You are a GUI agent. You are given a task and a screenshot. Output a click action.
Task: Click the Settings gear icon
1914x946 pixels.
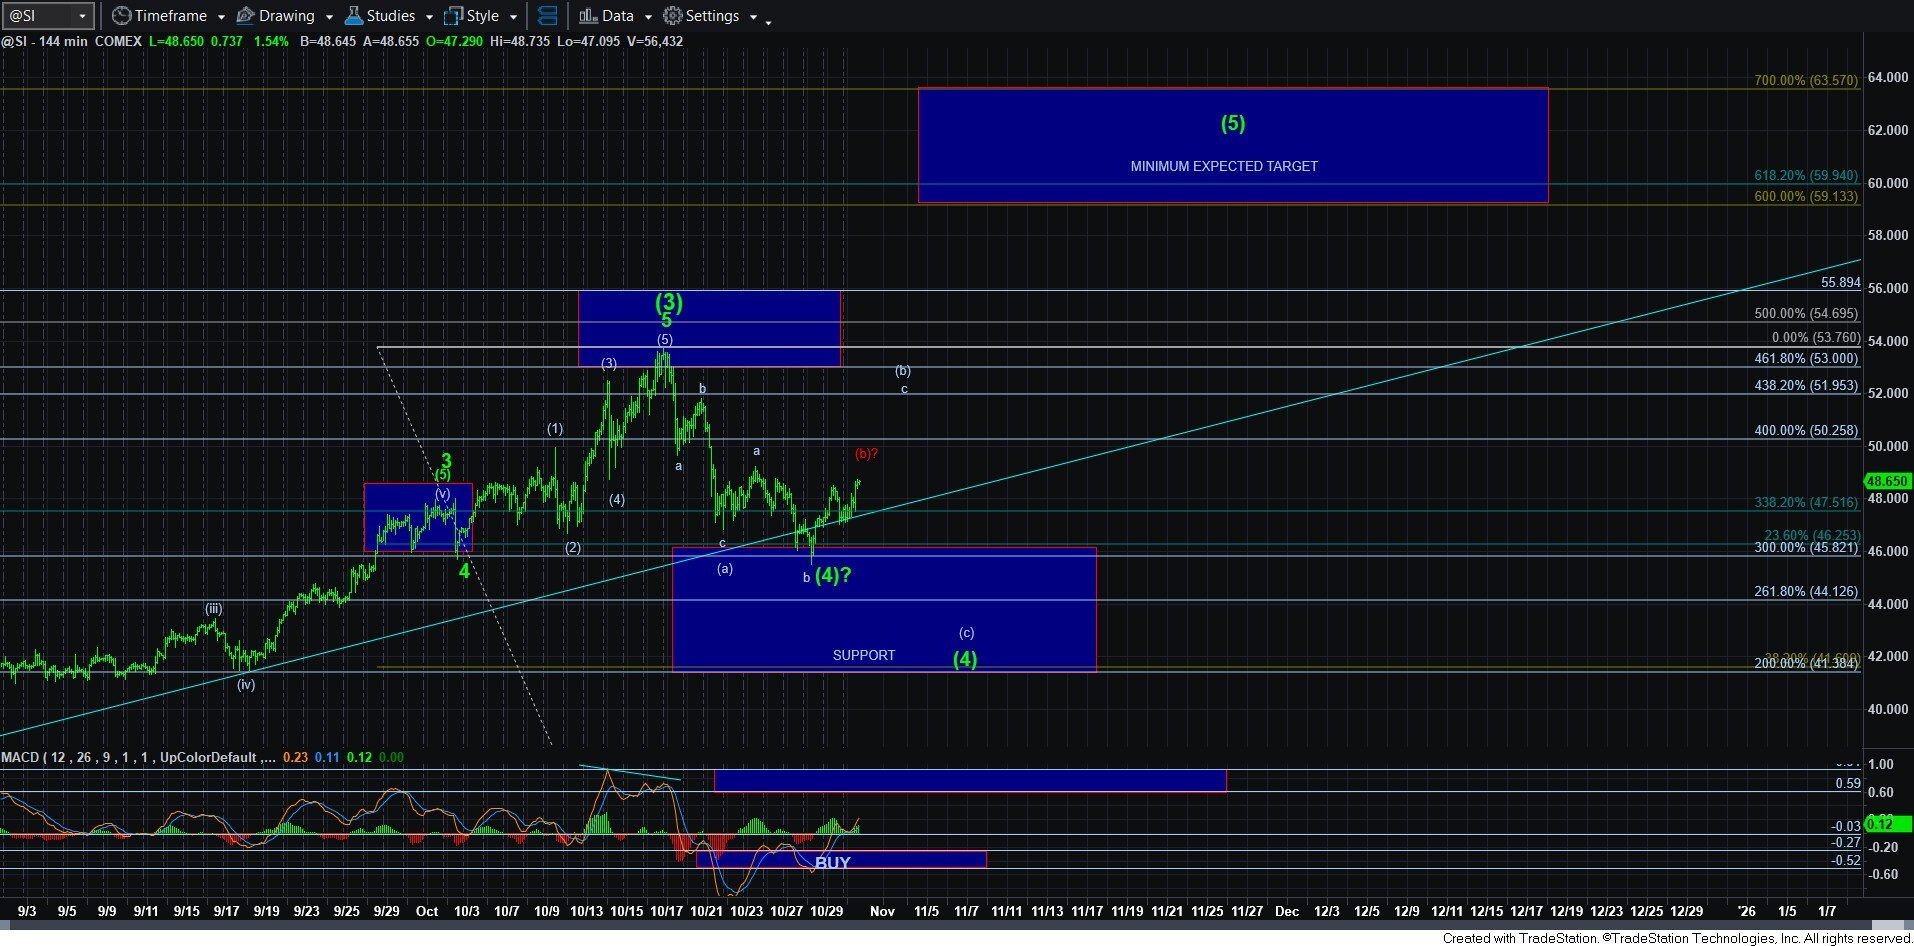coord(673,16)
